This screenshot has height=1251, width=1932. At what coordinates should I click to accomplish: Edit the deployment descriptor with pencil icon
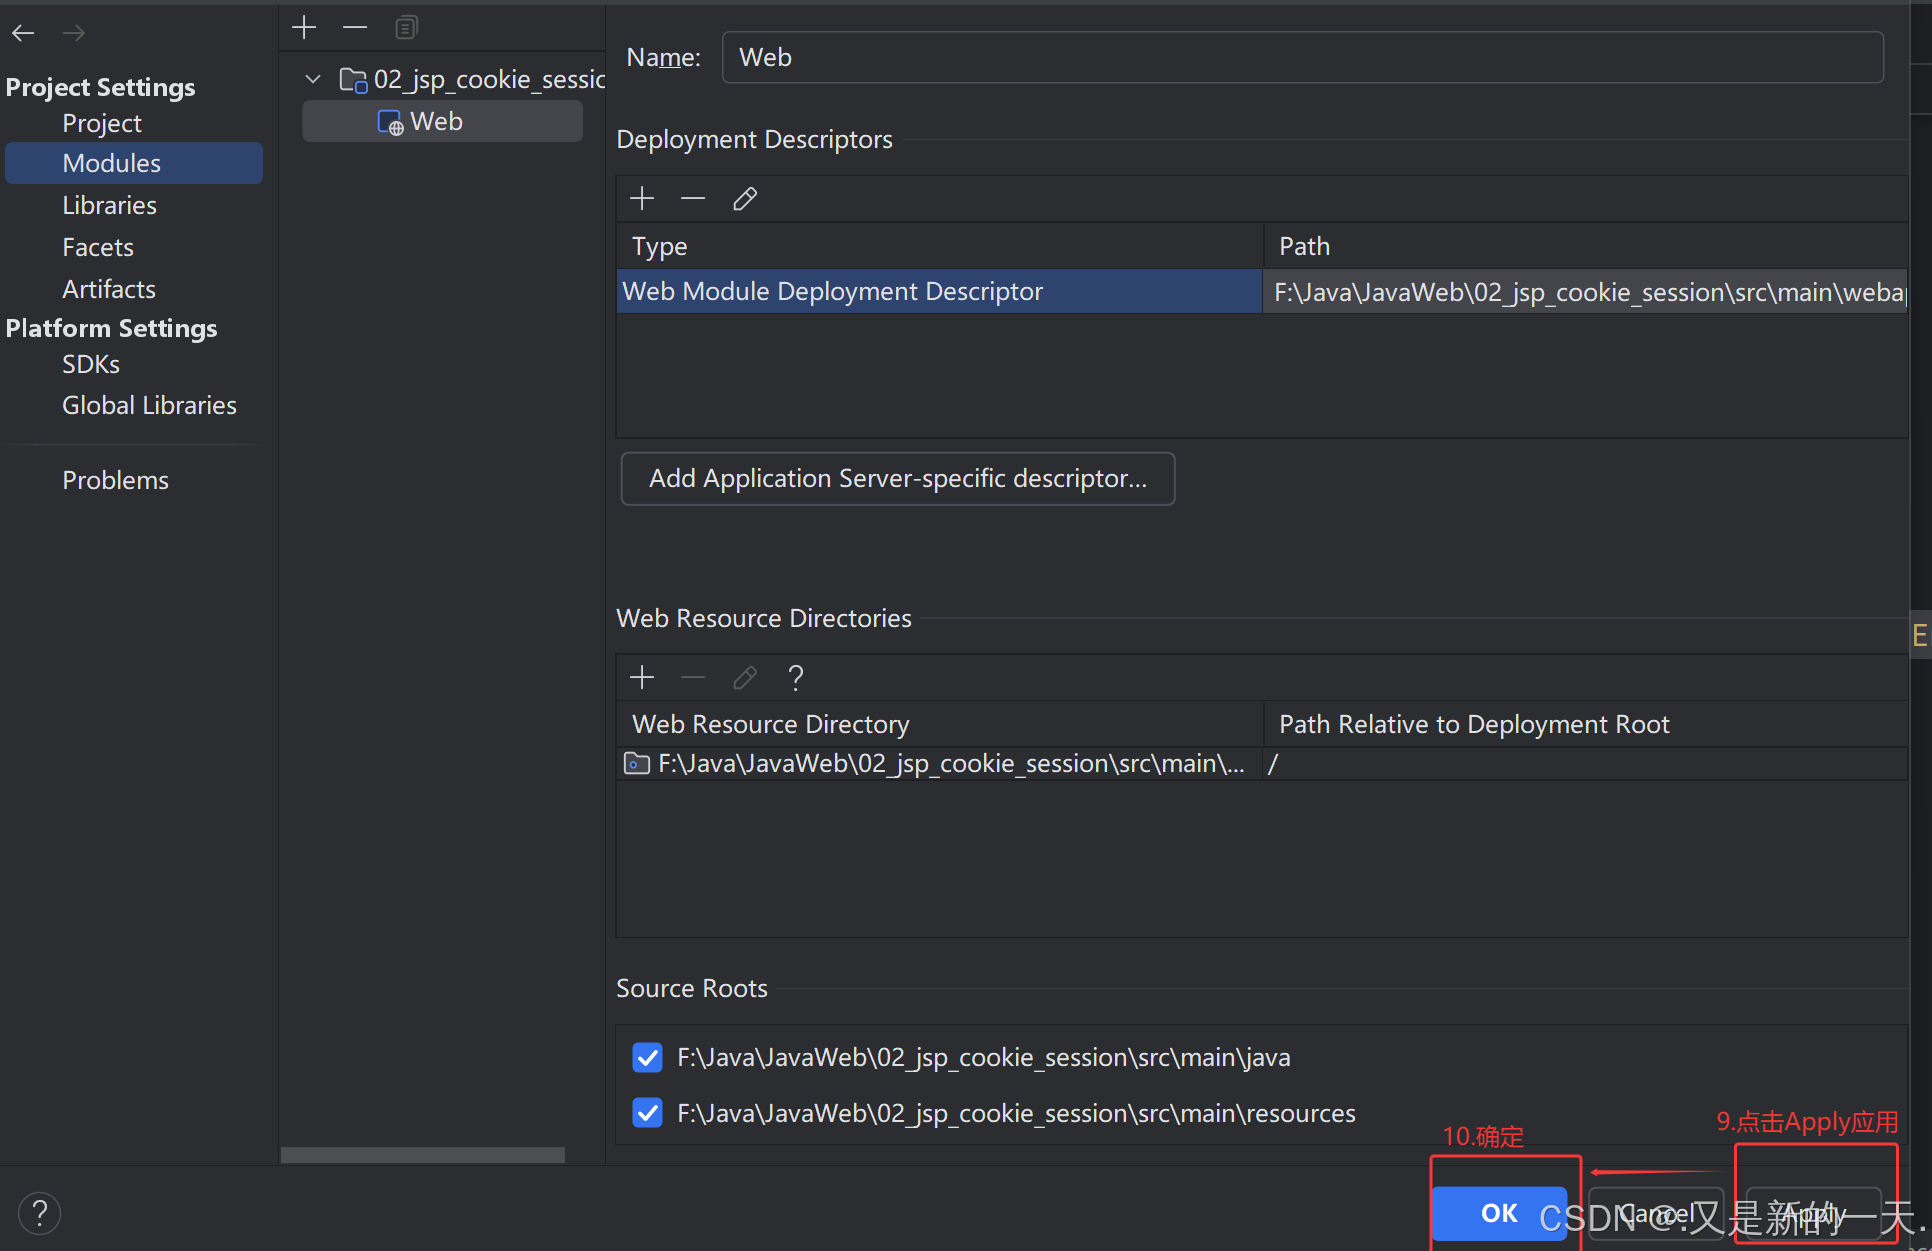click(x=745, y=198)
